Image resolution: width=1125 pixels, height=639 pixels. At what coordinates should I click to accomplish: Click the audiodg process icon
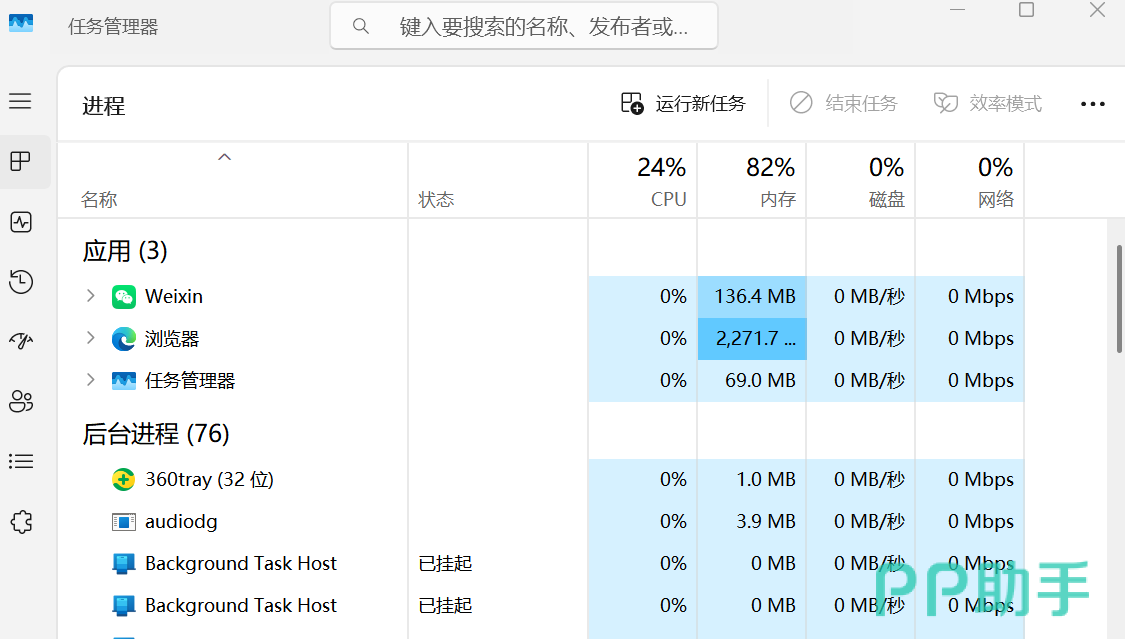[x=123, y=521]
